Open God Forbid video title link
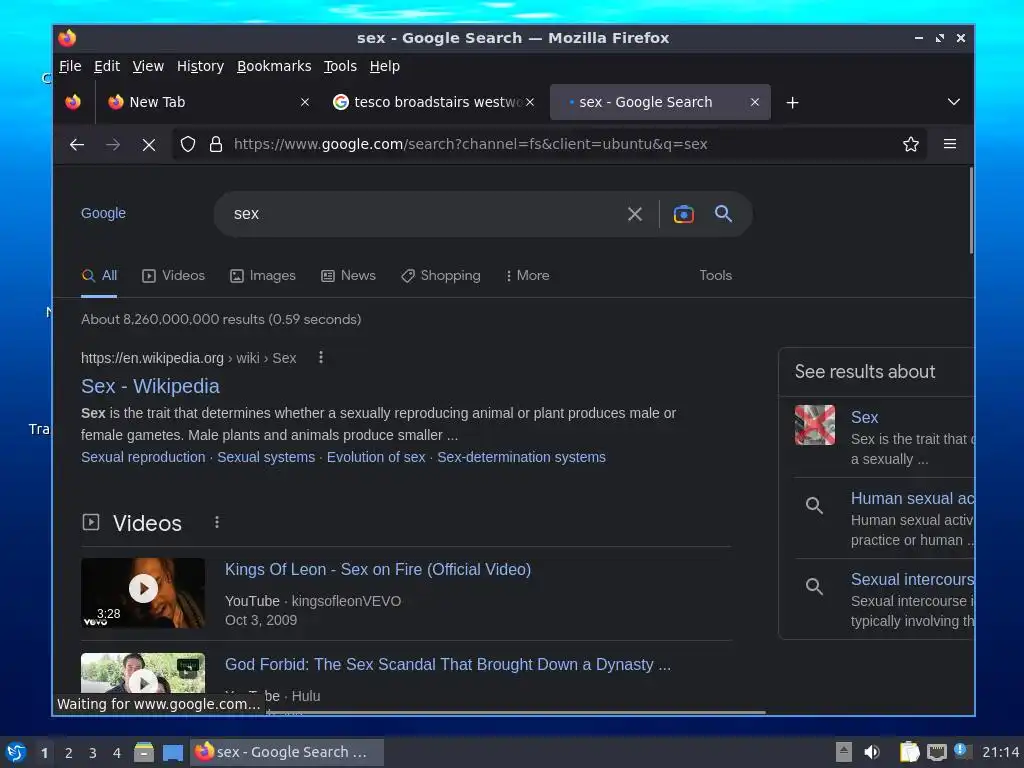Screen dimensions: 1024x768 [x=448, y=664]
